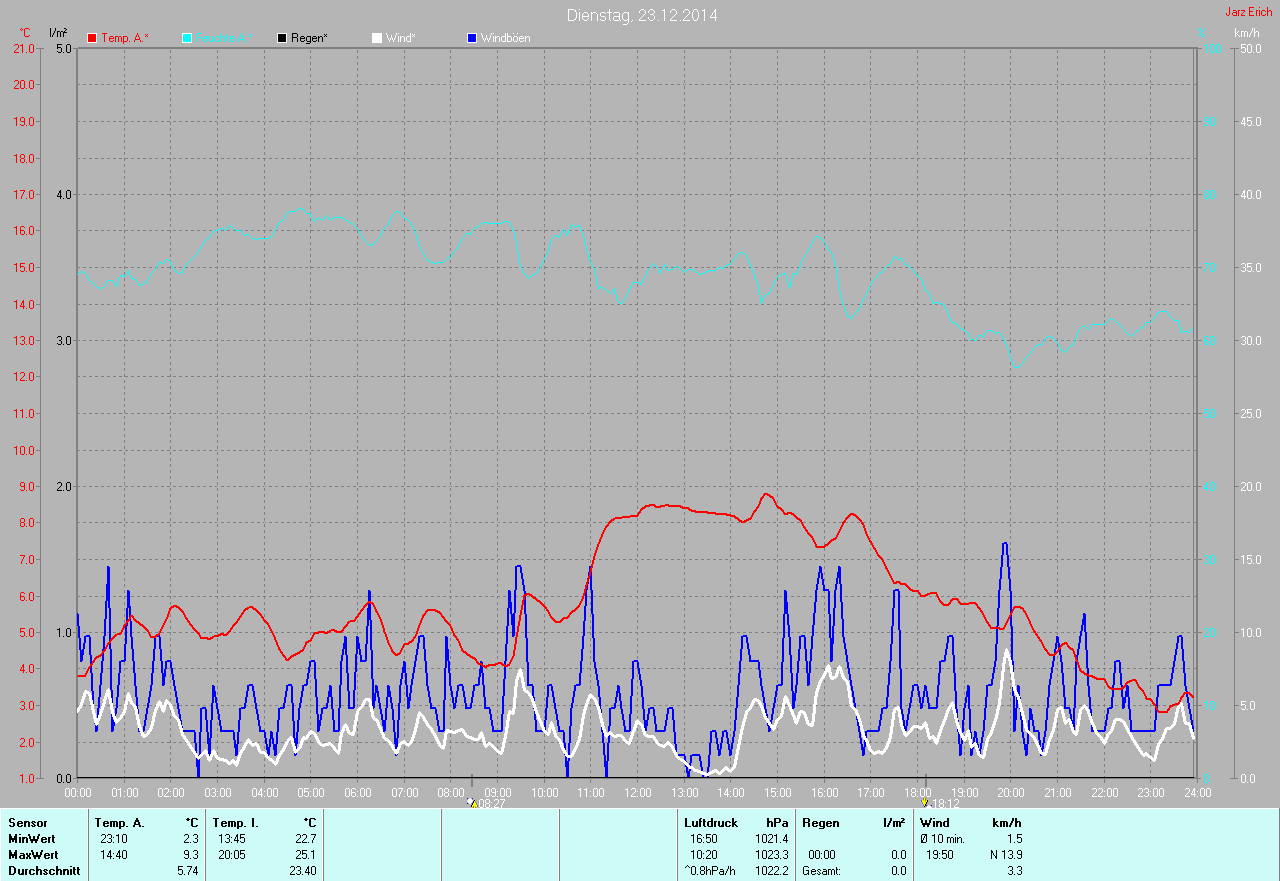Click the time 23:10 in the table

pos(114,838)
